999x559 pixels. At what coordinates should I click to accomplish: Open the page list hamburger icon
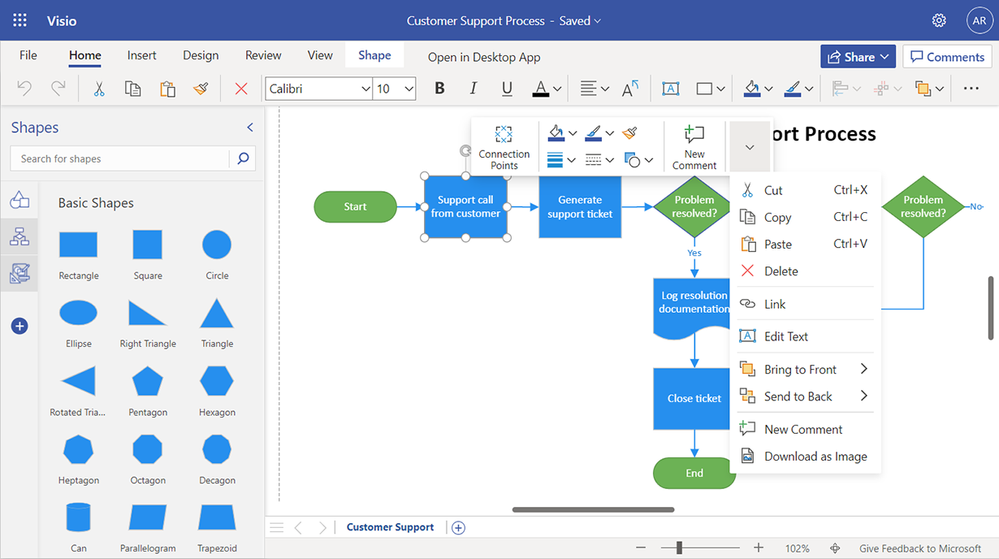click(x=277, y=527)
